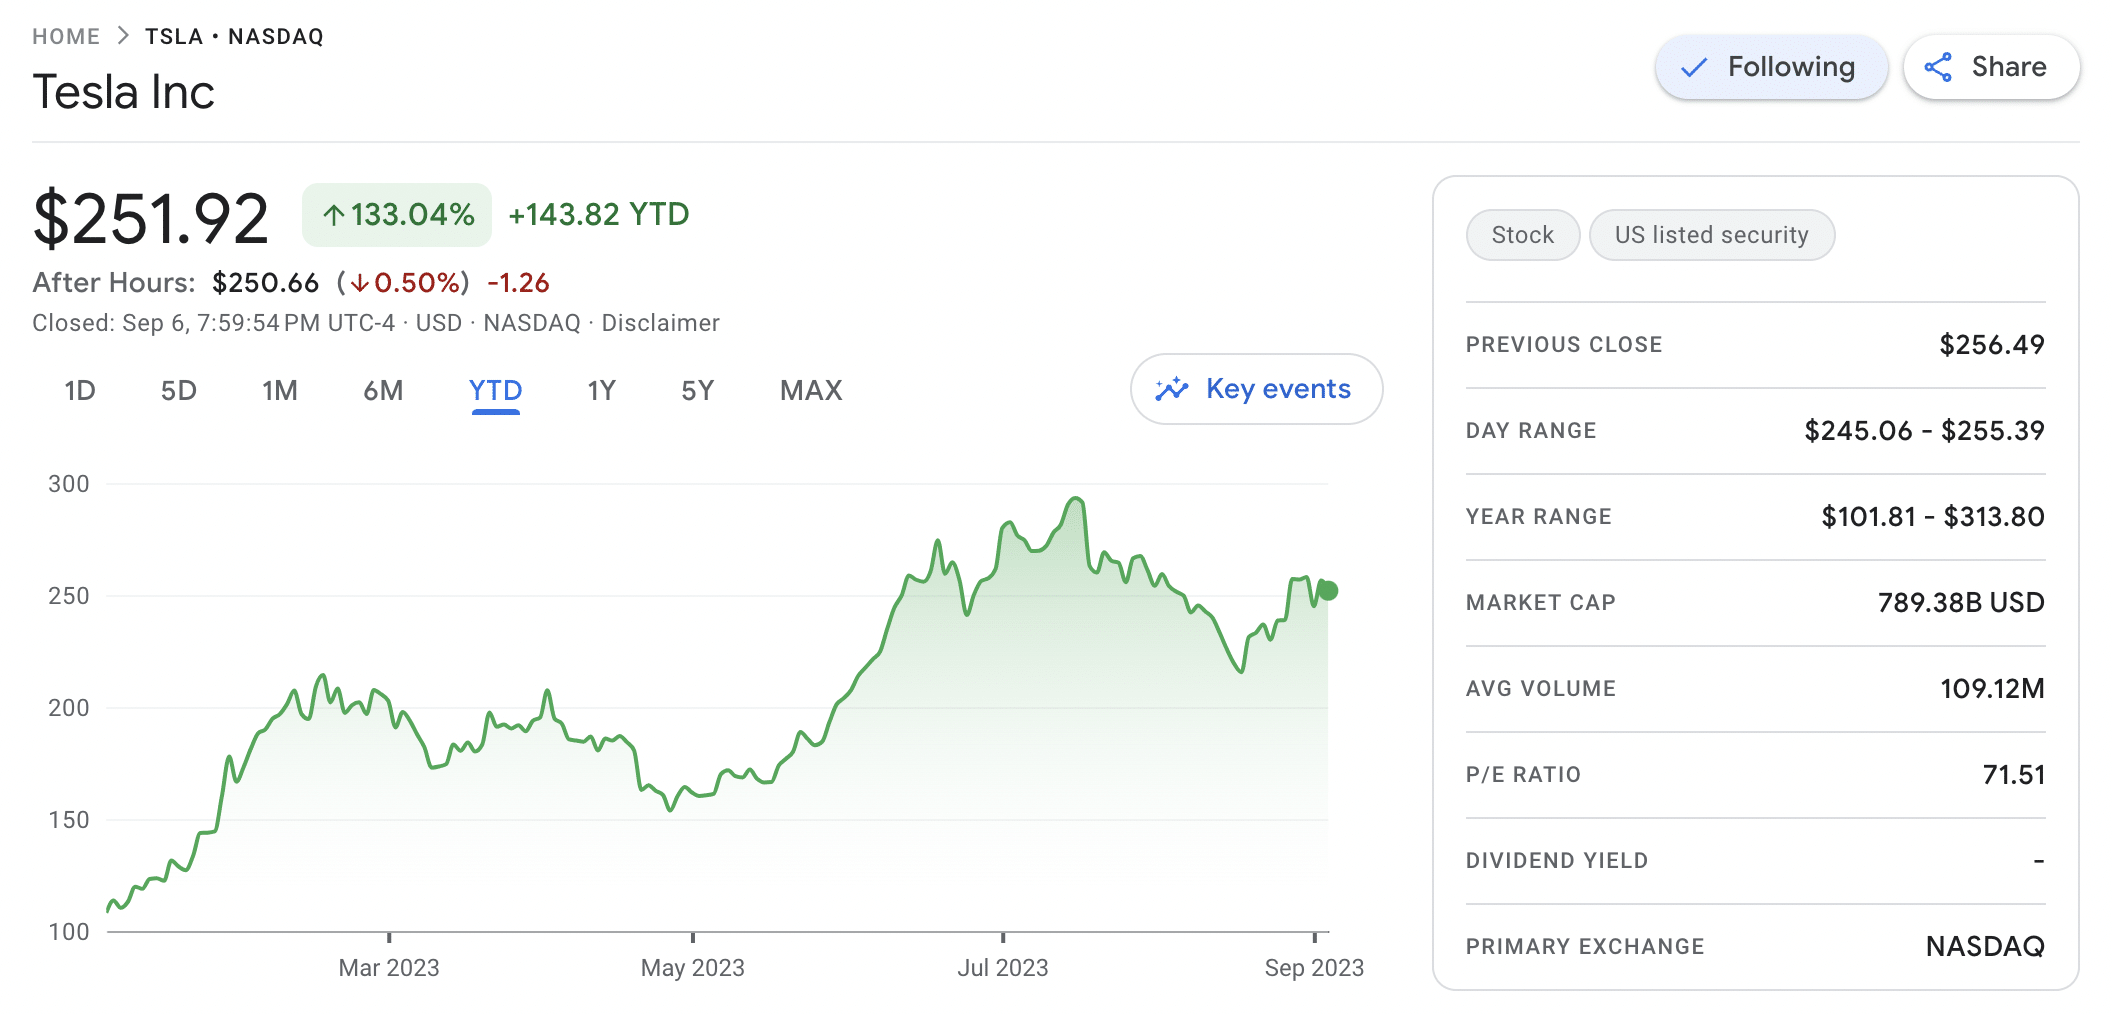The height and width of the screenshot is (1014, 2112).
Task: Show the MAX chart range
Action: pyautogui.click(x=811, y=390)
